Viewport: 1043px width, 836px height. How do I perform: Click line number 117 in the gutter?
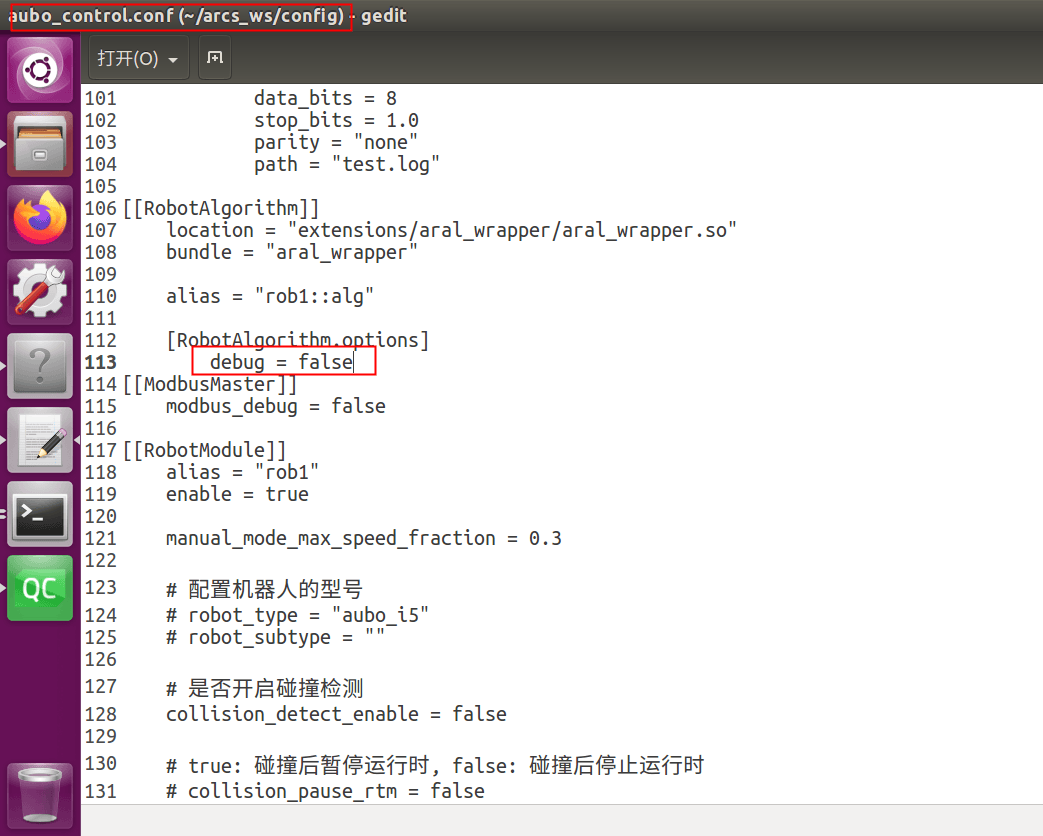100,450
